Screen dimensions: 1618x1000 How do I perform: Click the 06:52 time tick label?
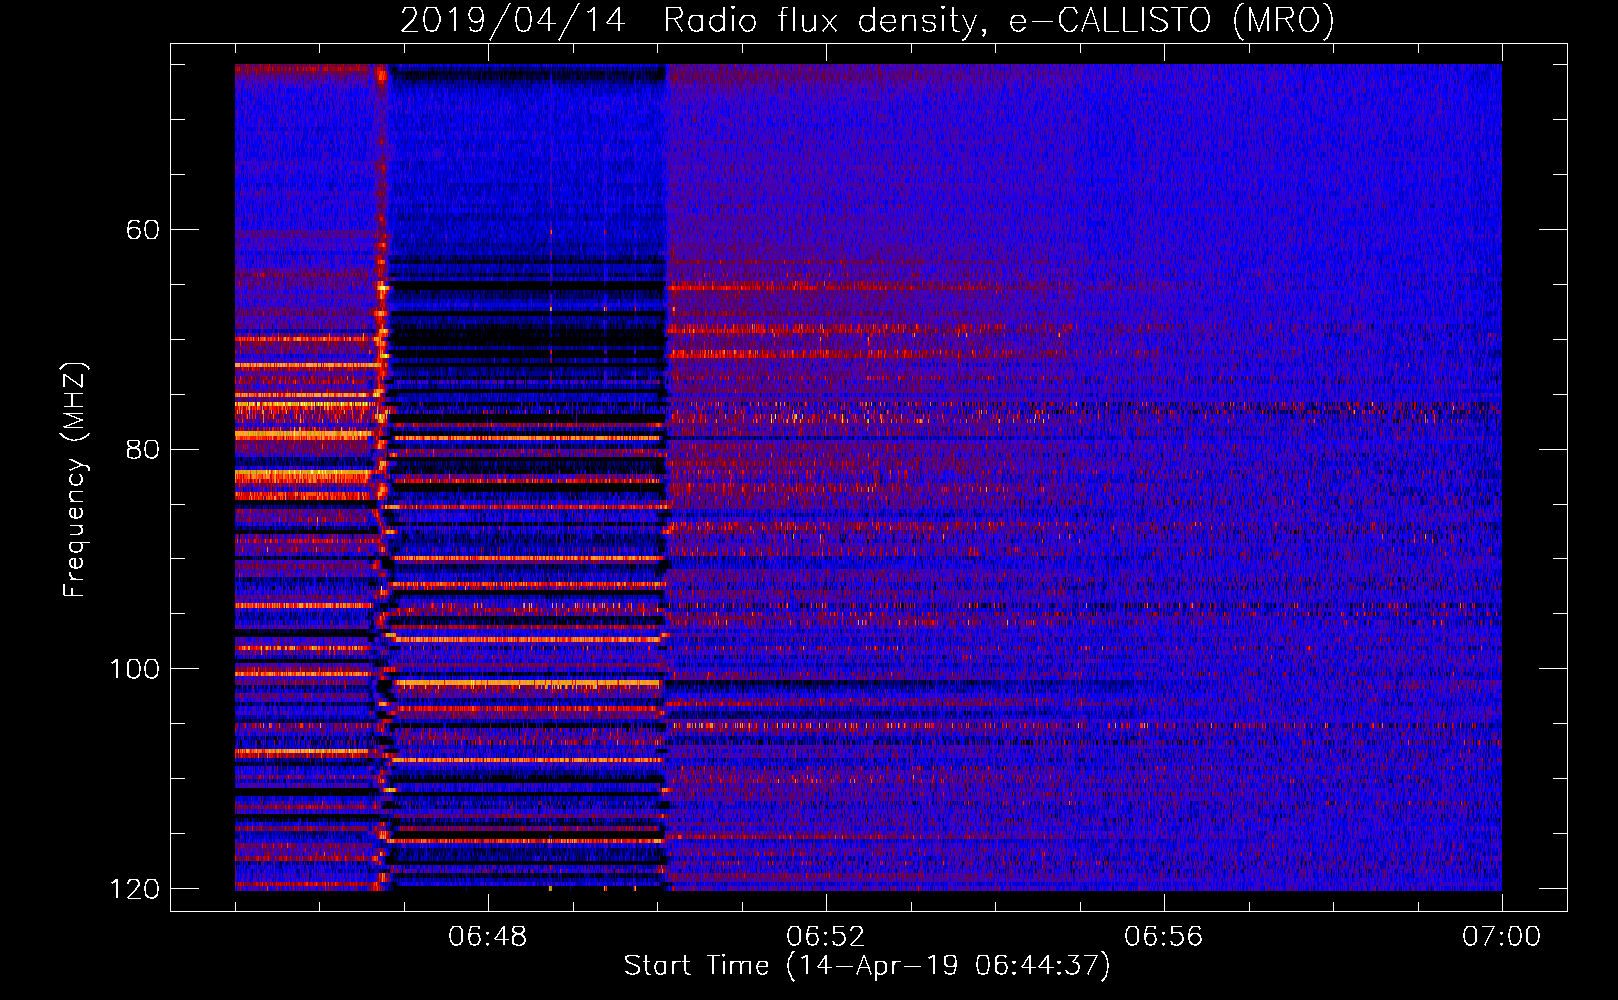[x=826, y=937]
